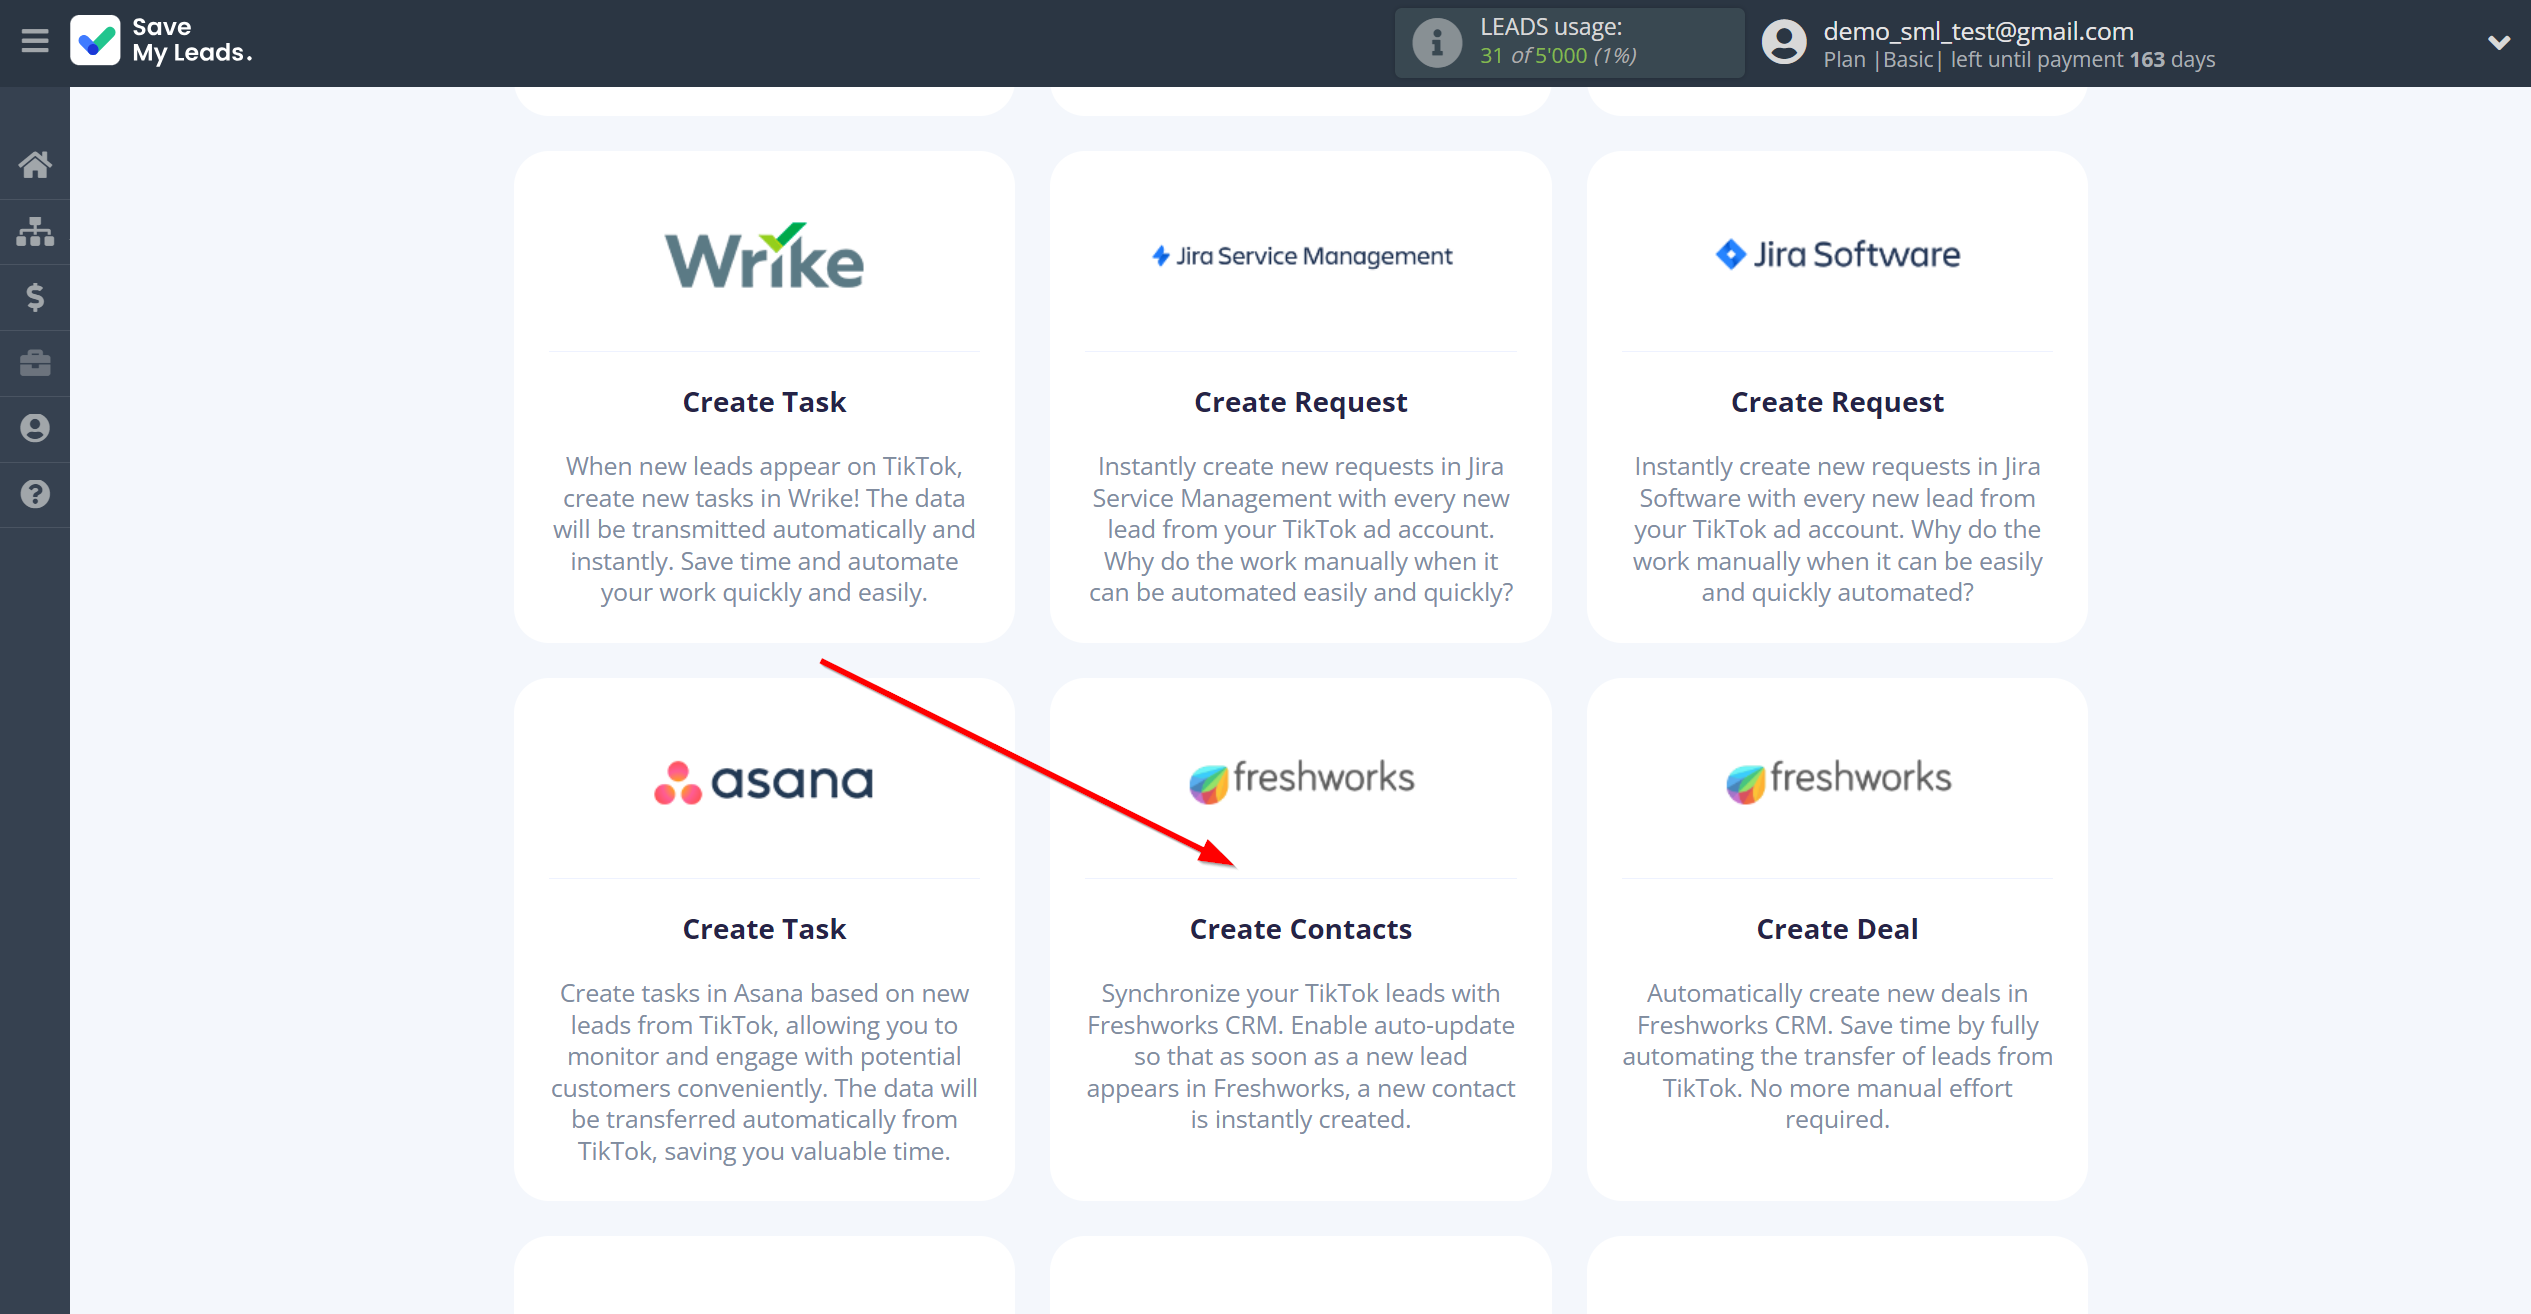Open the connections sitemap sidebar icon

[35, 231]
